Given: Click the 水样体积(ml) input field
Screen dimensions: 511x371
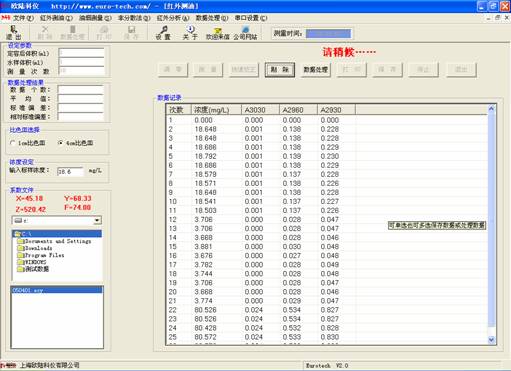Looking at the screenshot, I should click(x=81, y=62).
